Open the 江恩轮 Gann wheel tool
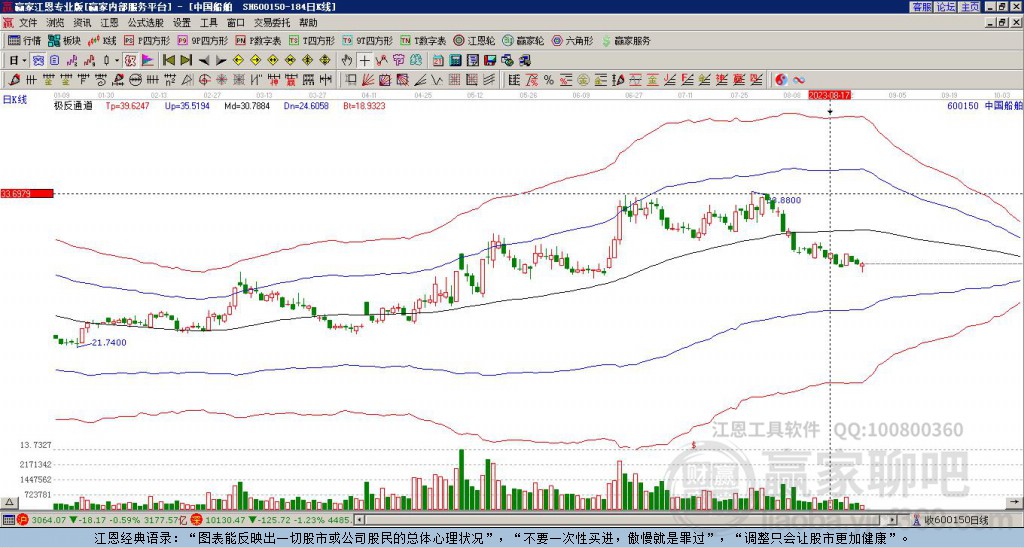This screenshot has height=548, width=1024. pos(474,40)
